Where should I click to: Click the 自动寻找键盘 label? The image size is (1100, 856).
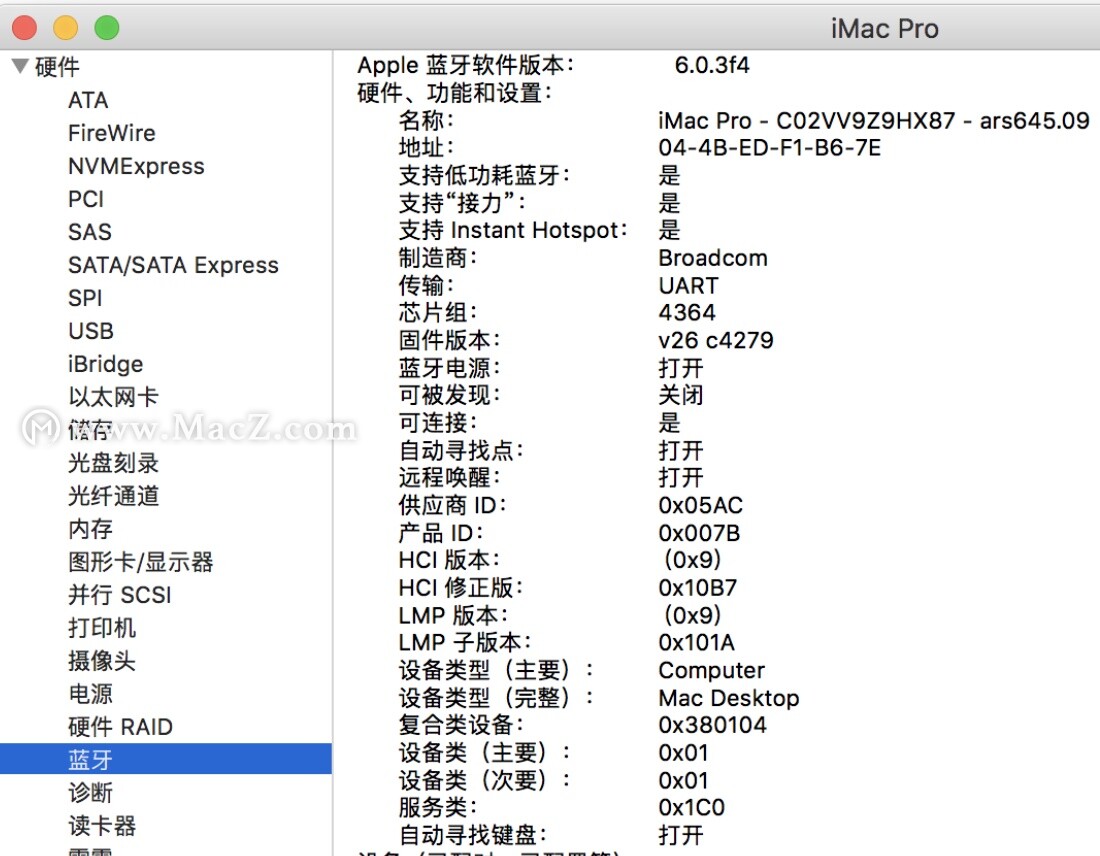coord(473,835)
